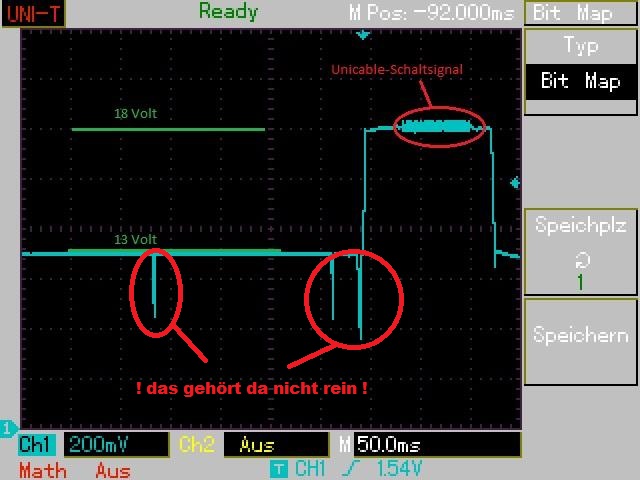Click the rotary knob icon under Speichplz

tap(580, 259)
